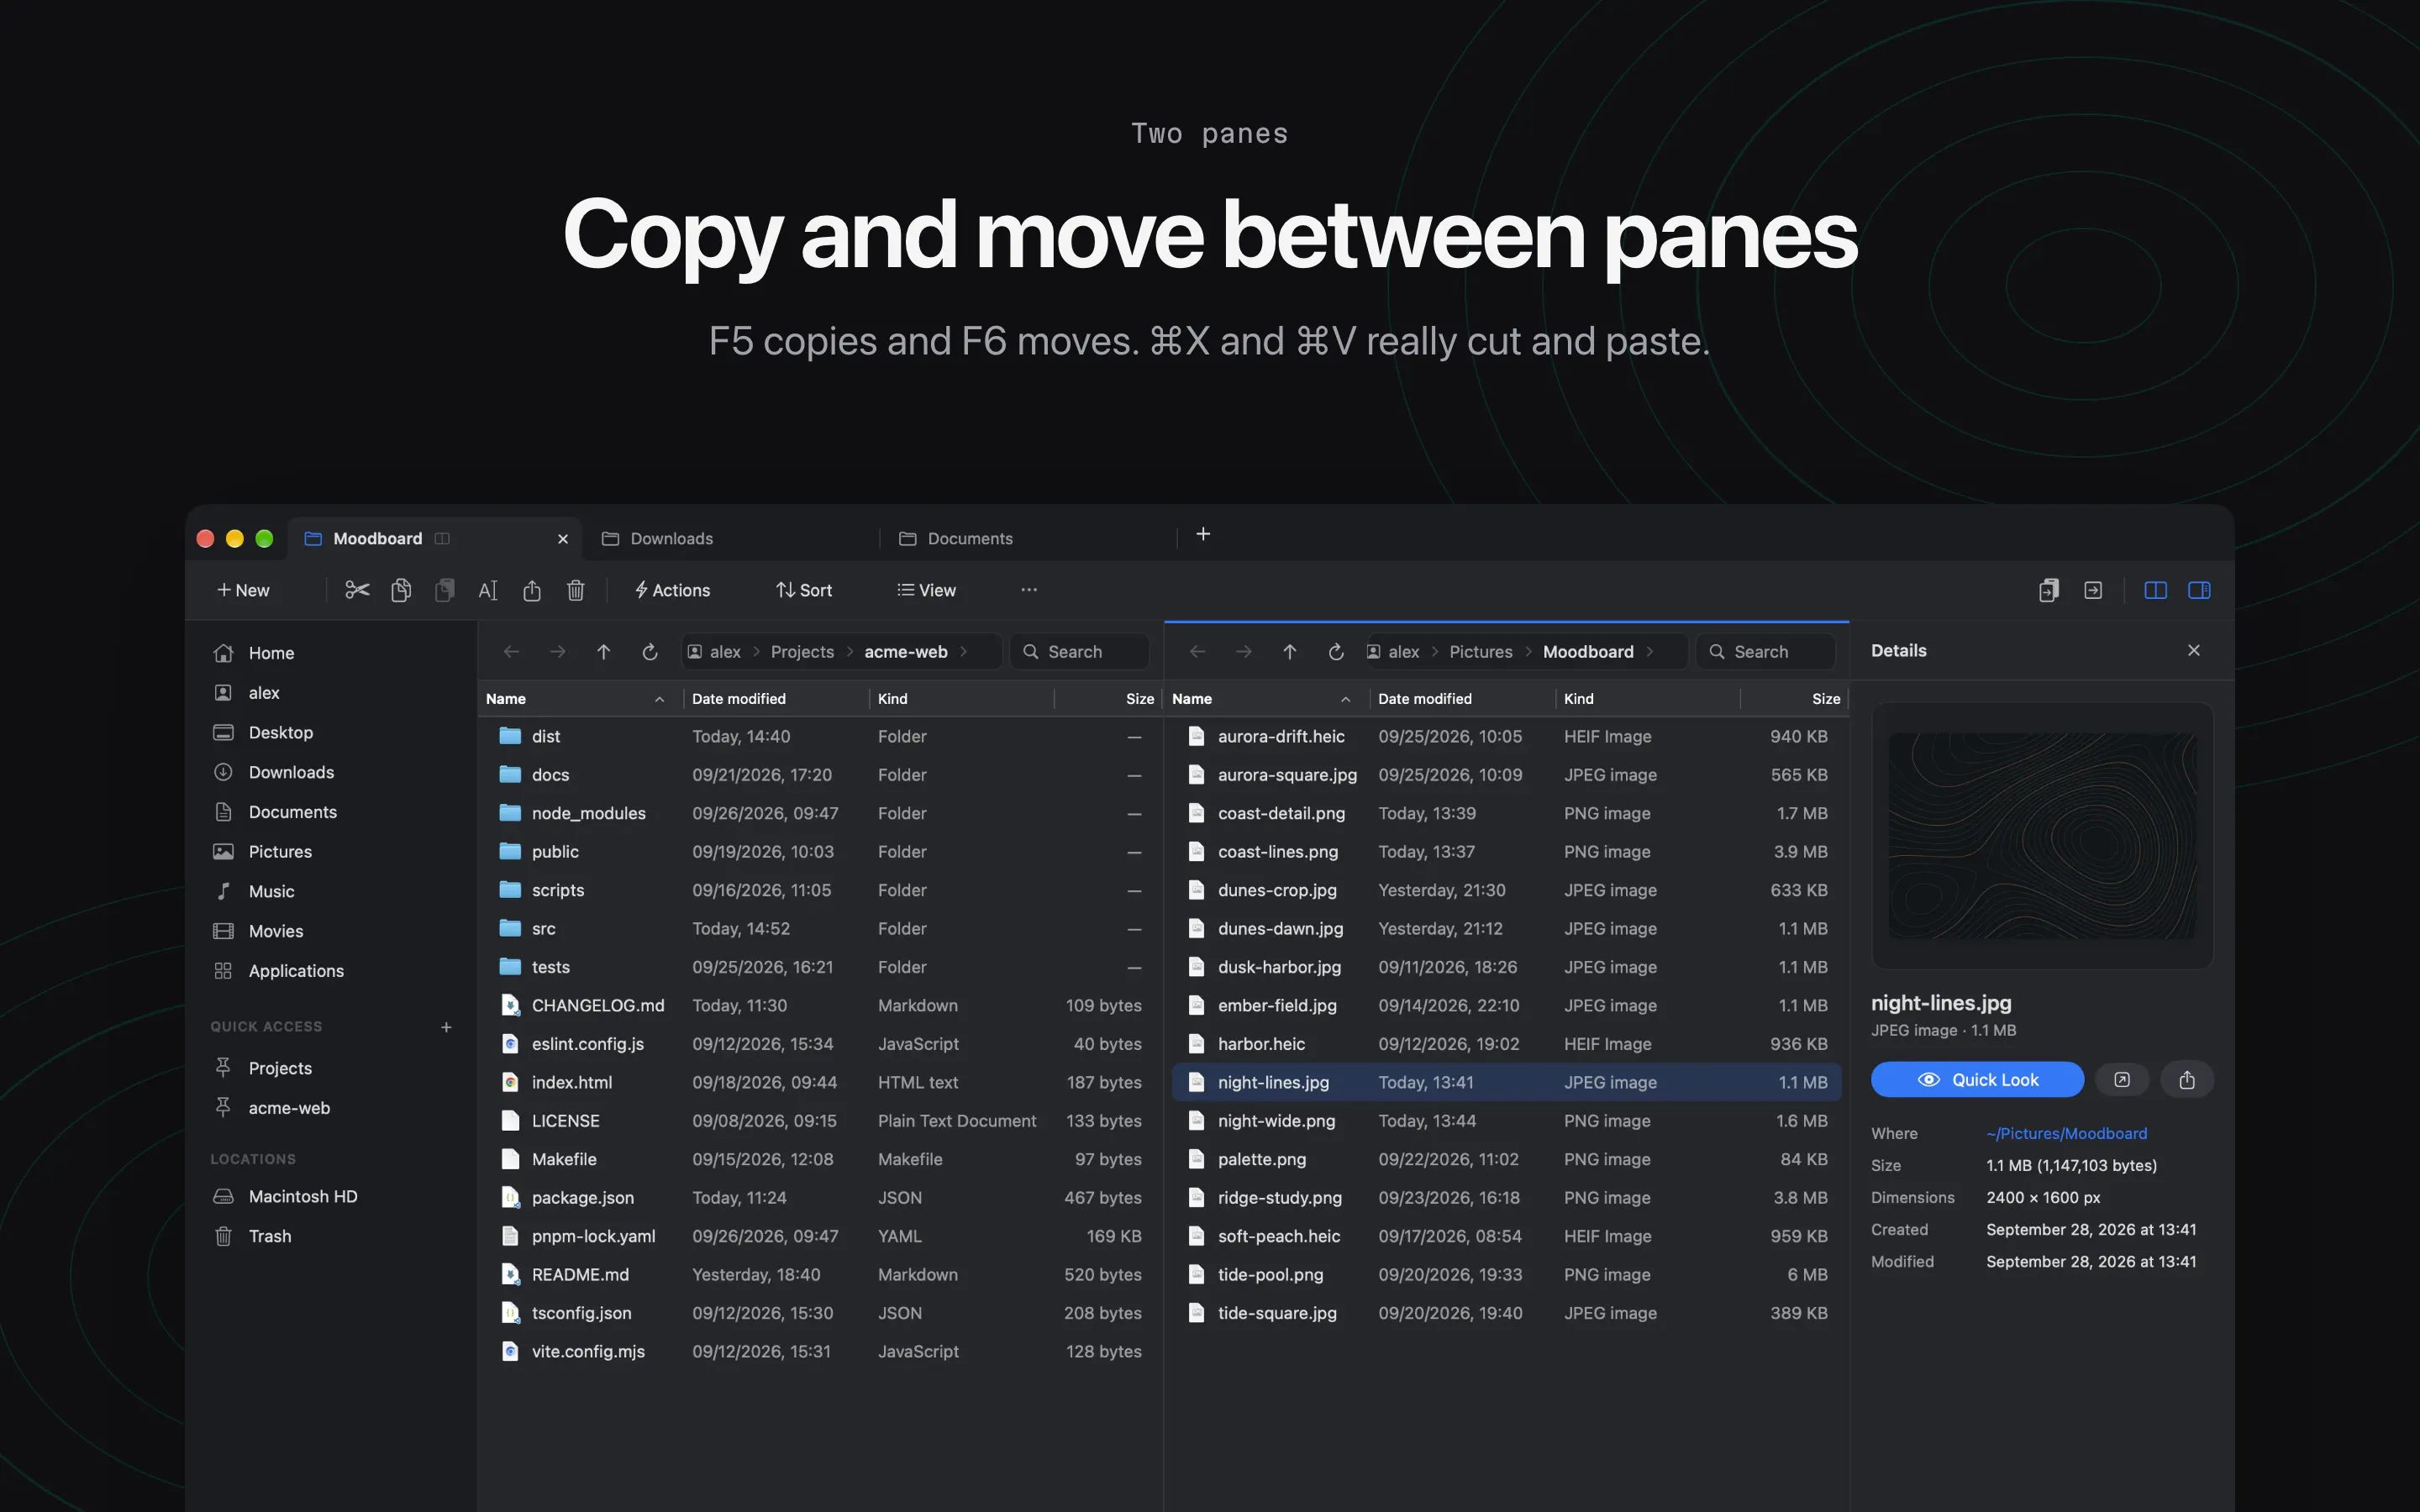Close the Details panel
Image resolution: width=2420 pixels, height=1512 pixels.
click(2194, 650)
